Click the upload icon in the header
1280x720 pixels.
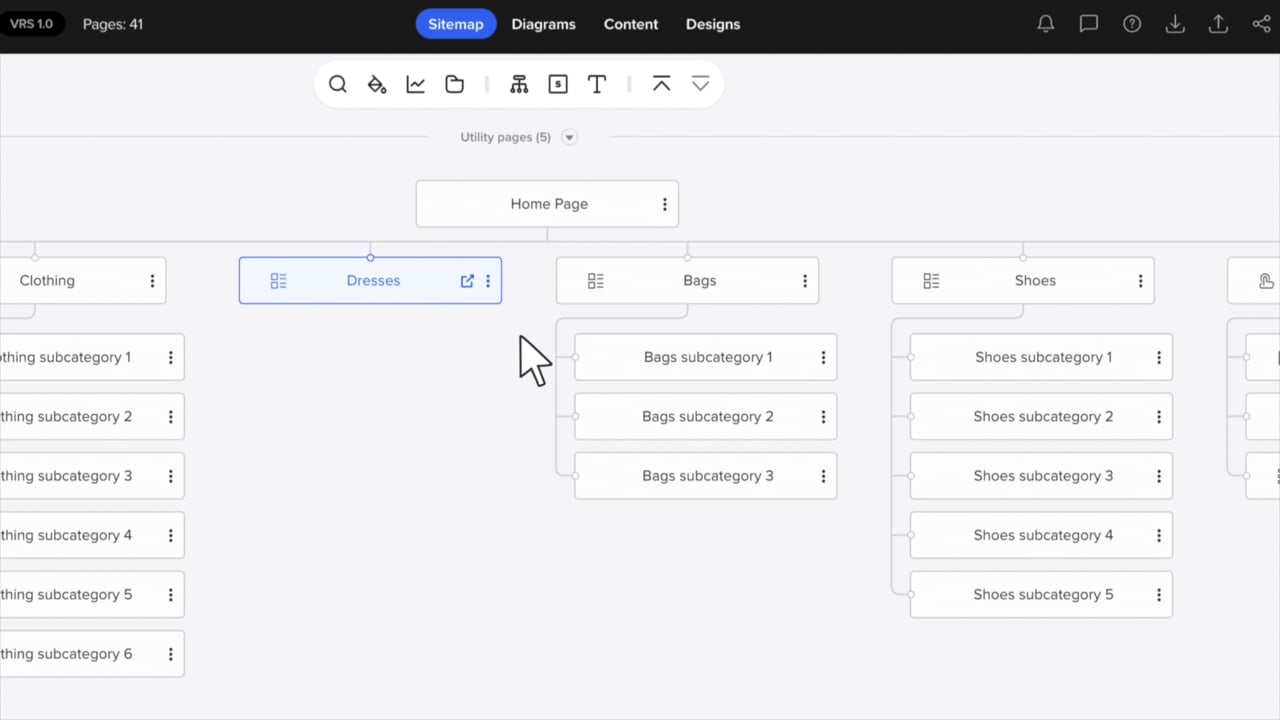click(1218, 24)
